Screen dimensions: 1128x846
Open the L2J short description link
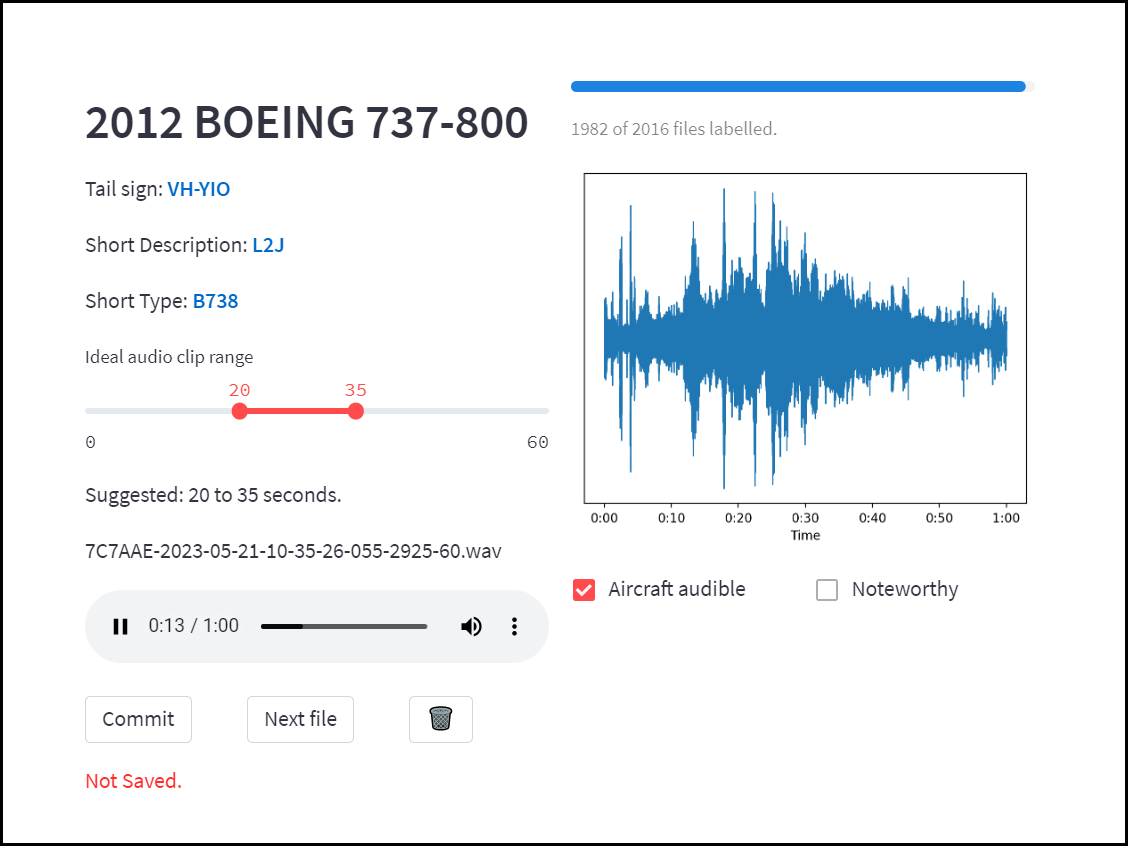point(268,245)
